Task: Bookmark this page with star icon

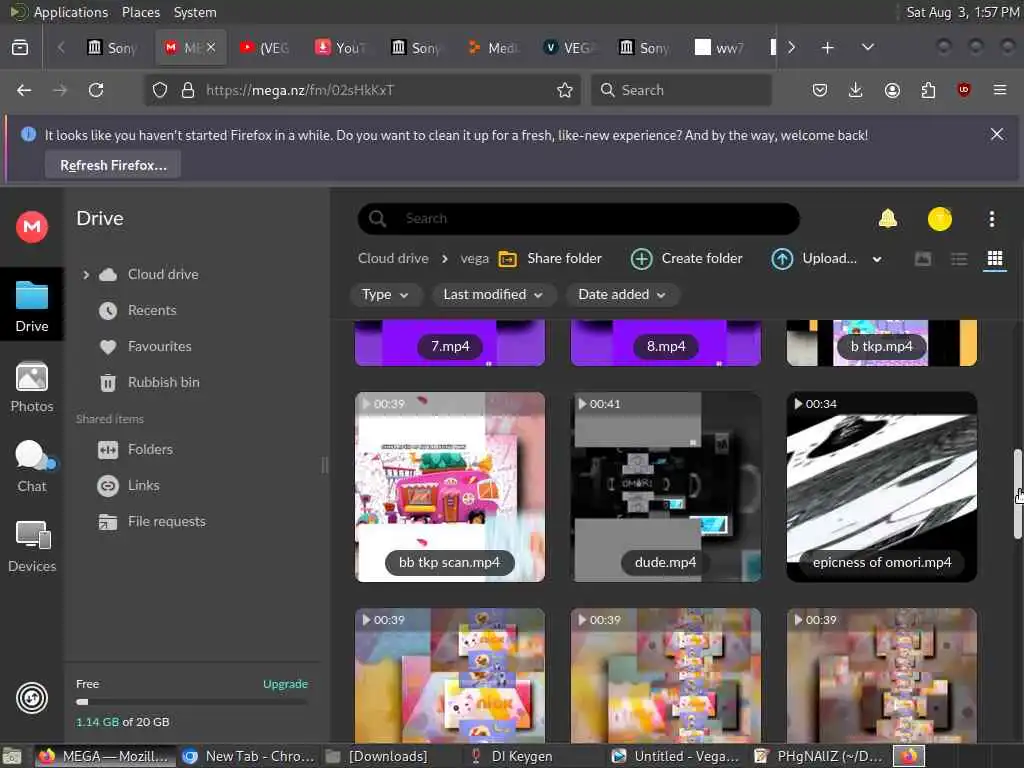Action: [565, 90]
